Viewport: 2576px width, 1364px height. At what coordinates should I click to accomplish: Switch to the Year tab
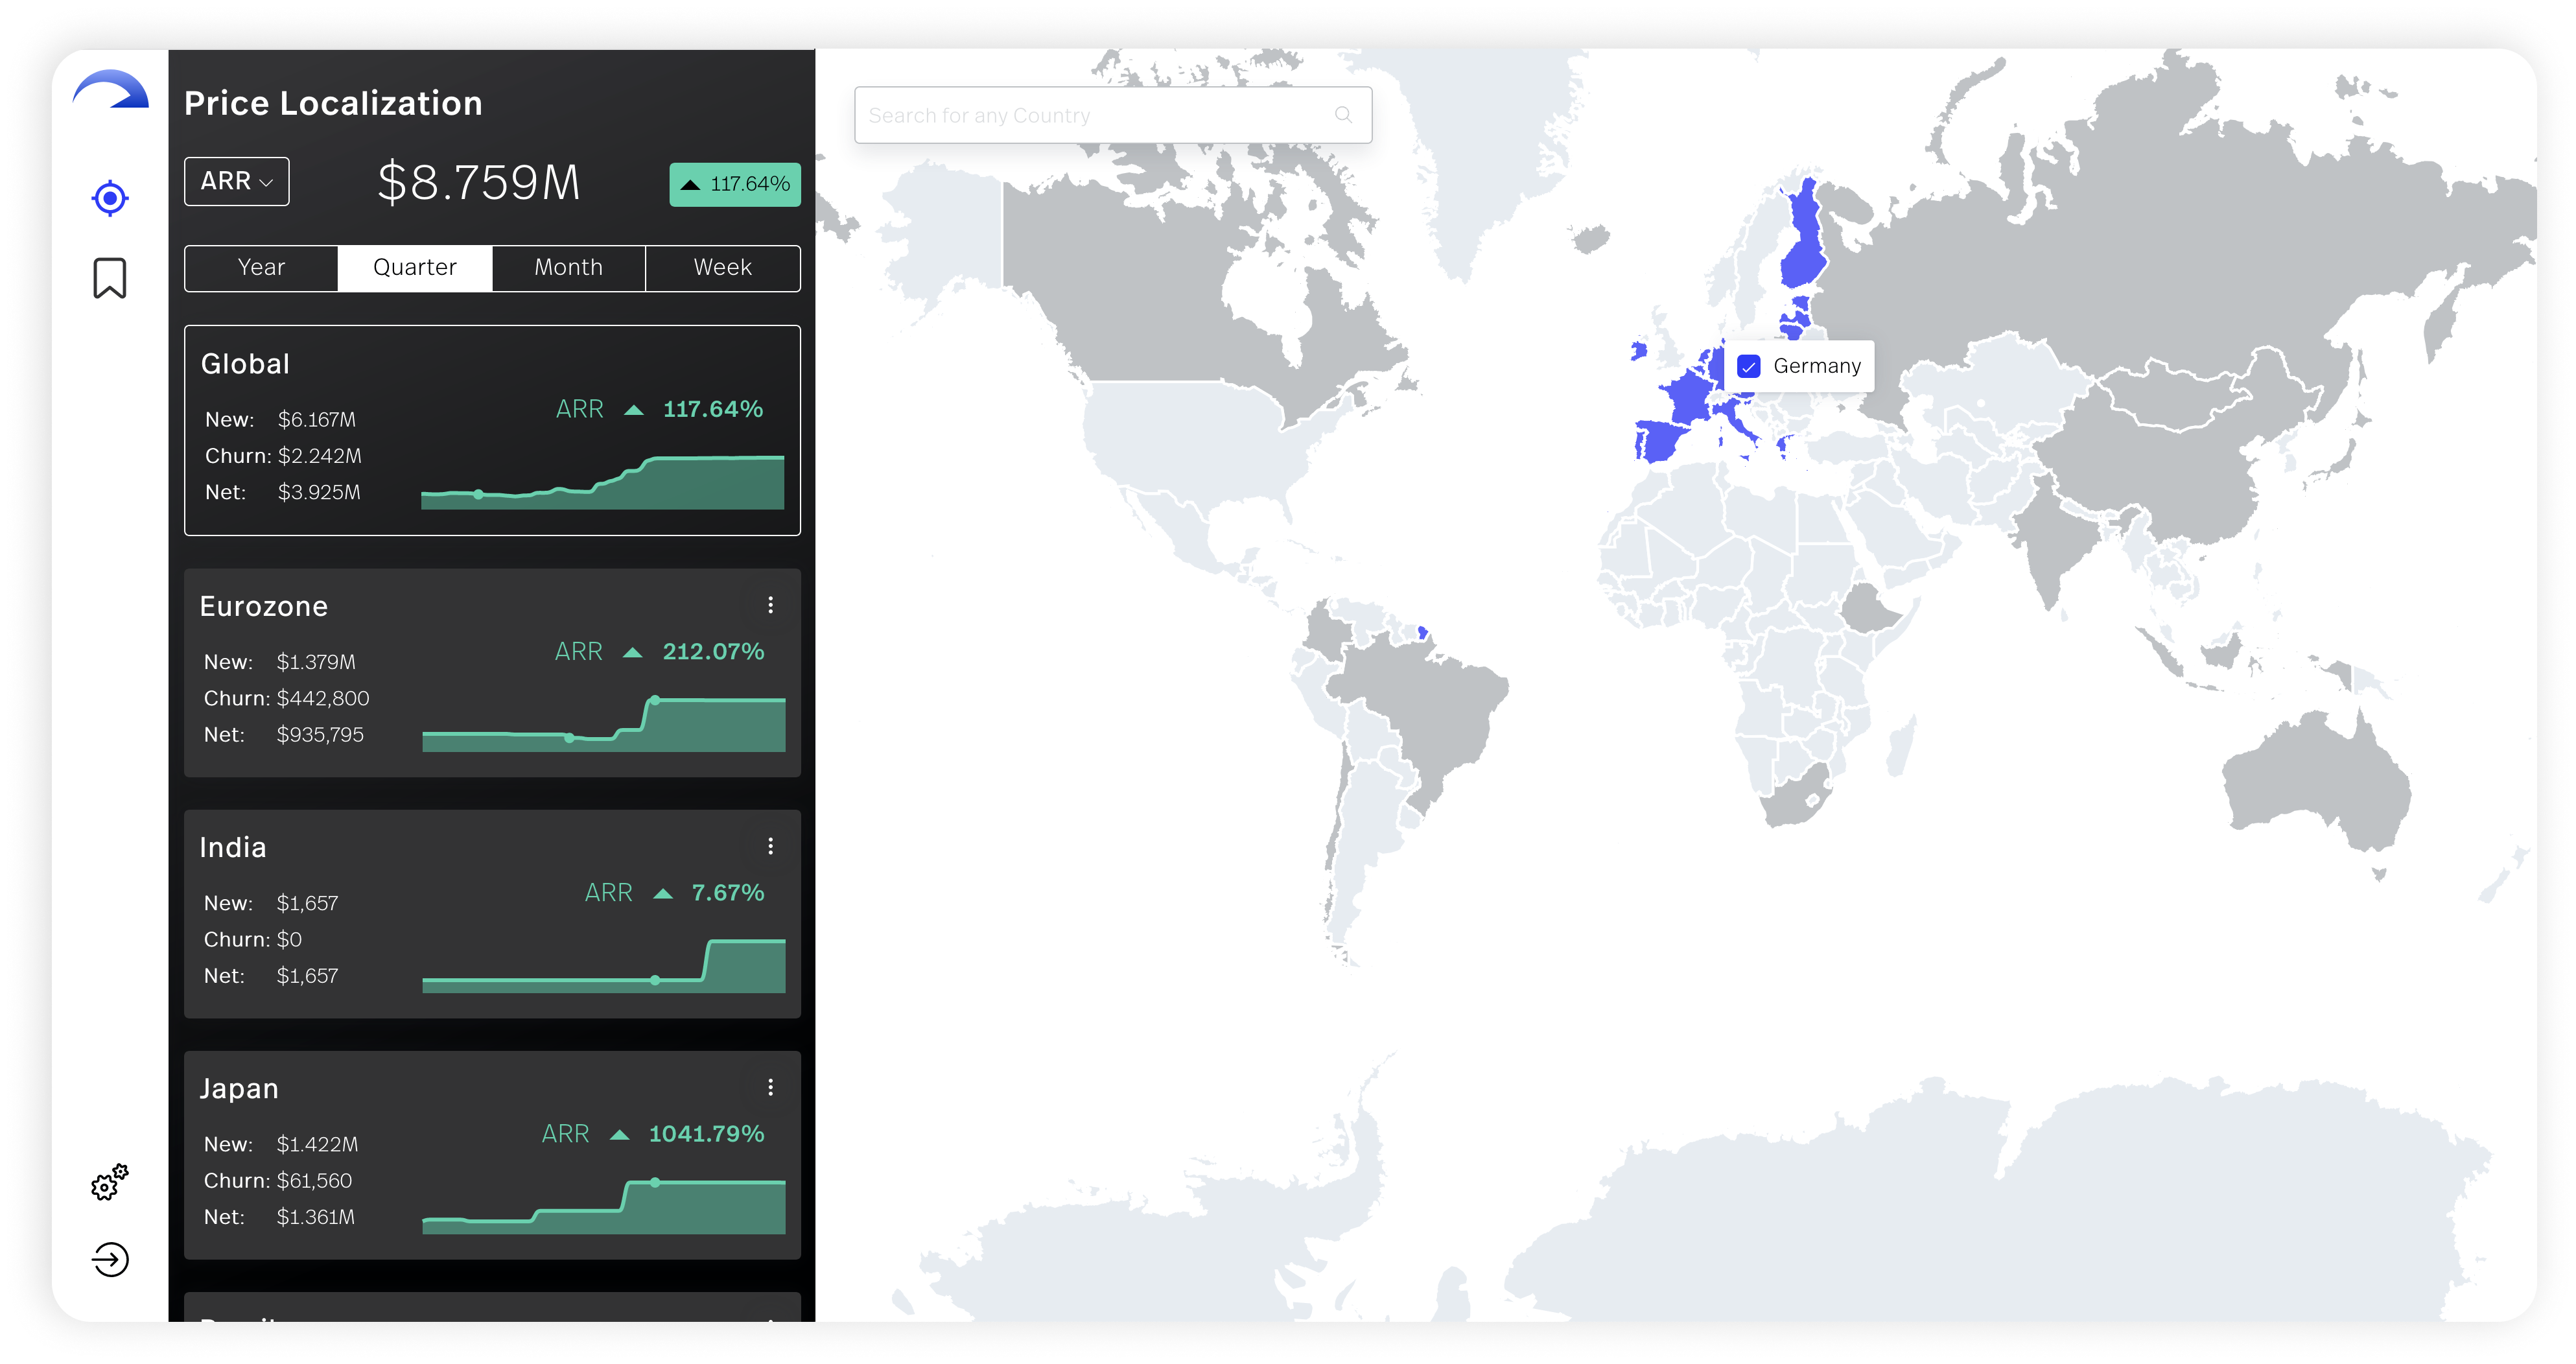(261, 268)
